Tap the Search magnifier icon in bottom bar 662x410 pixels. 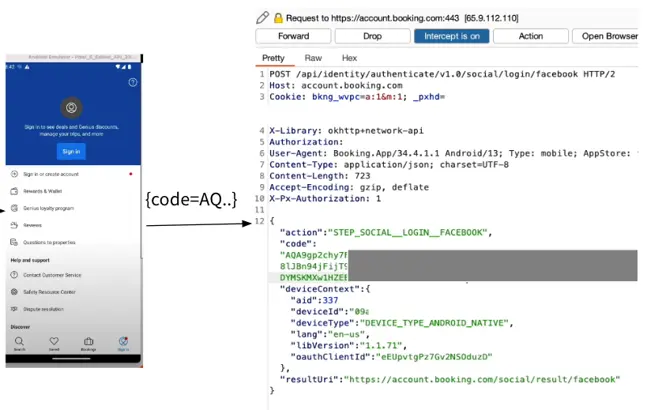[19, 343]
